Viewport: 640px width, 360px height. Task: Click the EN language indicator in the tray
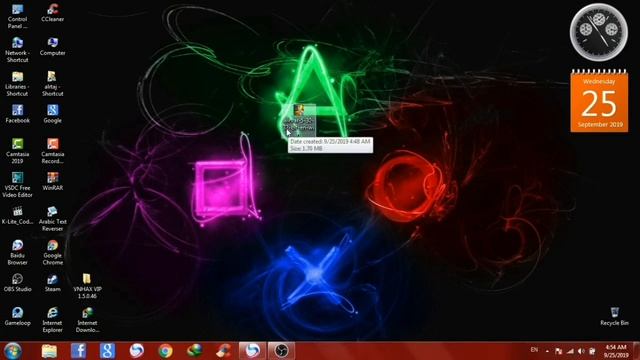tap(534, 350)
